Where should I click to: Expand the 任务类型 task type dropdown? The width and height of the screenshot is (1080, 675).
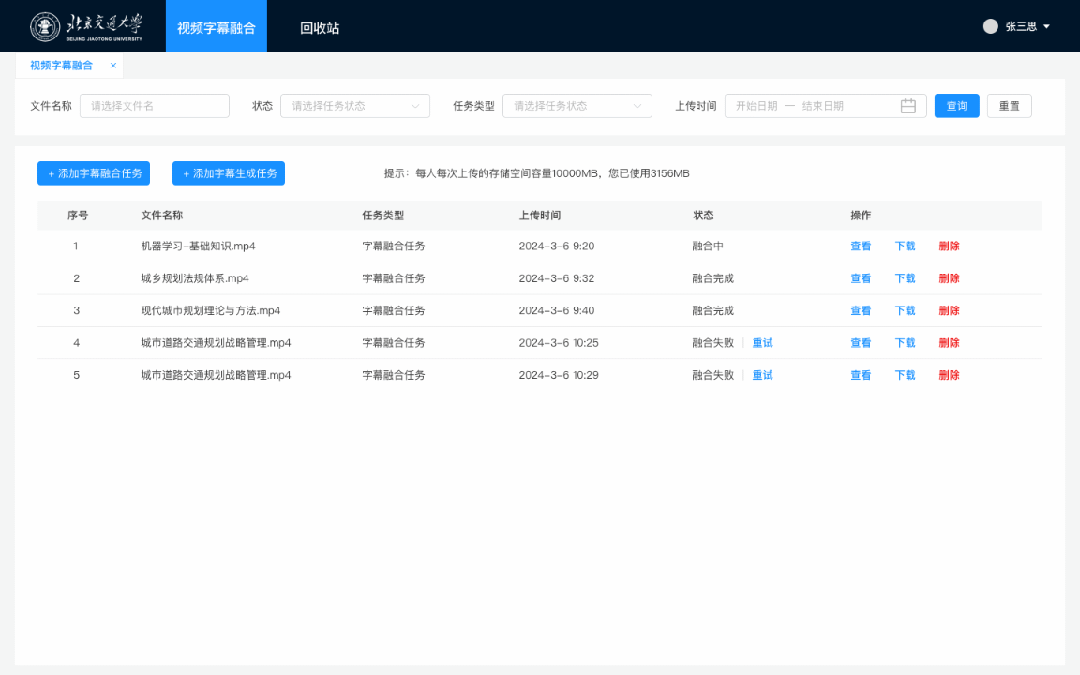pyautogui.click(x=577, y=106)
